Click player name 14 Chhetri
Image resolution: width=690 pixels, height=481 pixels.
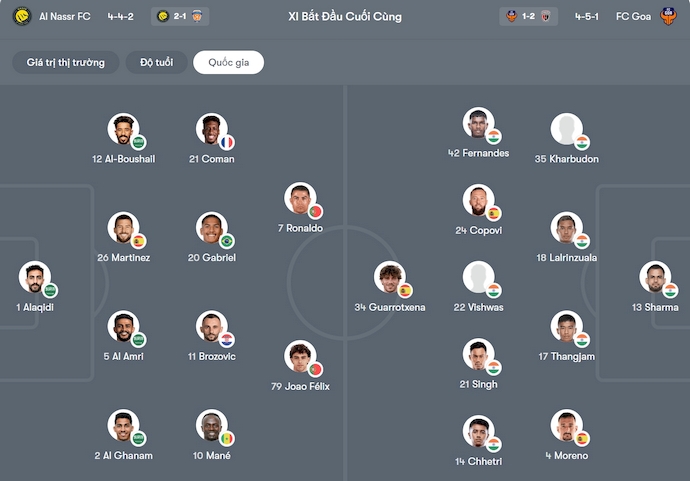[478, 461]
